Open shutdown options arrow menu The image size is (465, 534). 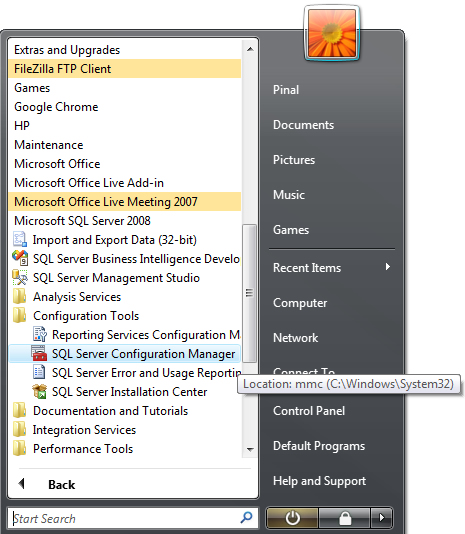click(382, 518)
